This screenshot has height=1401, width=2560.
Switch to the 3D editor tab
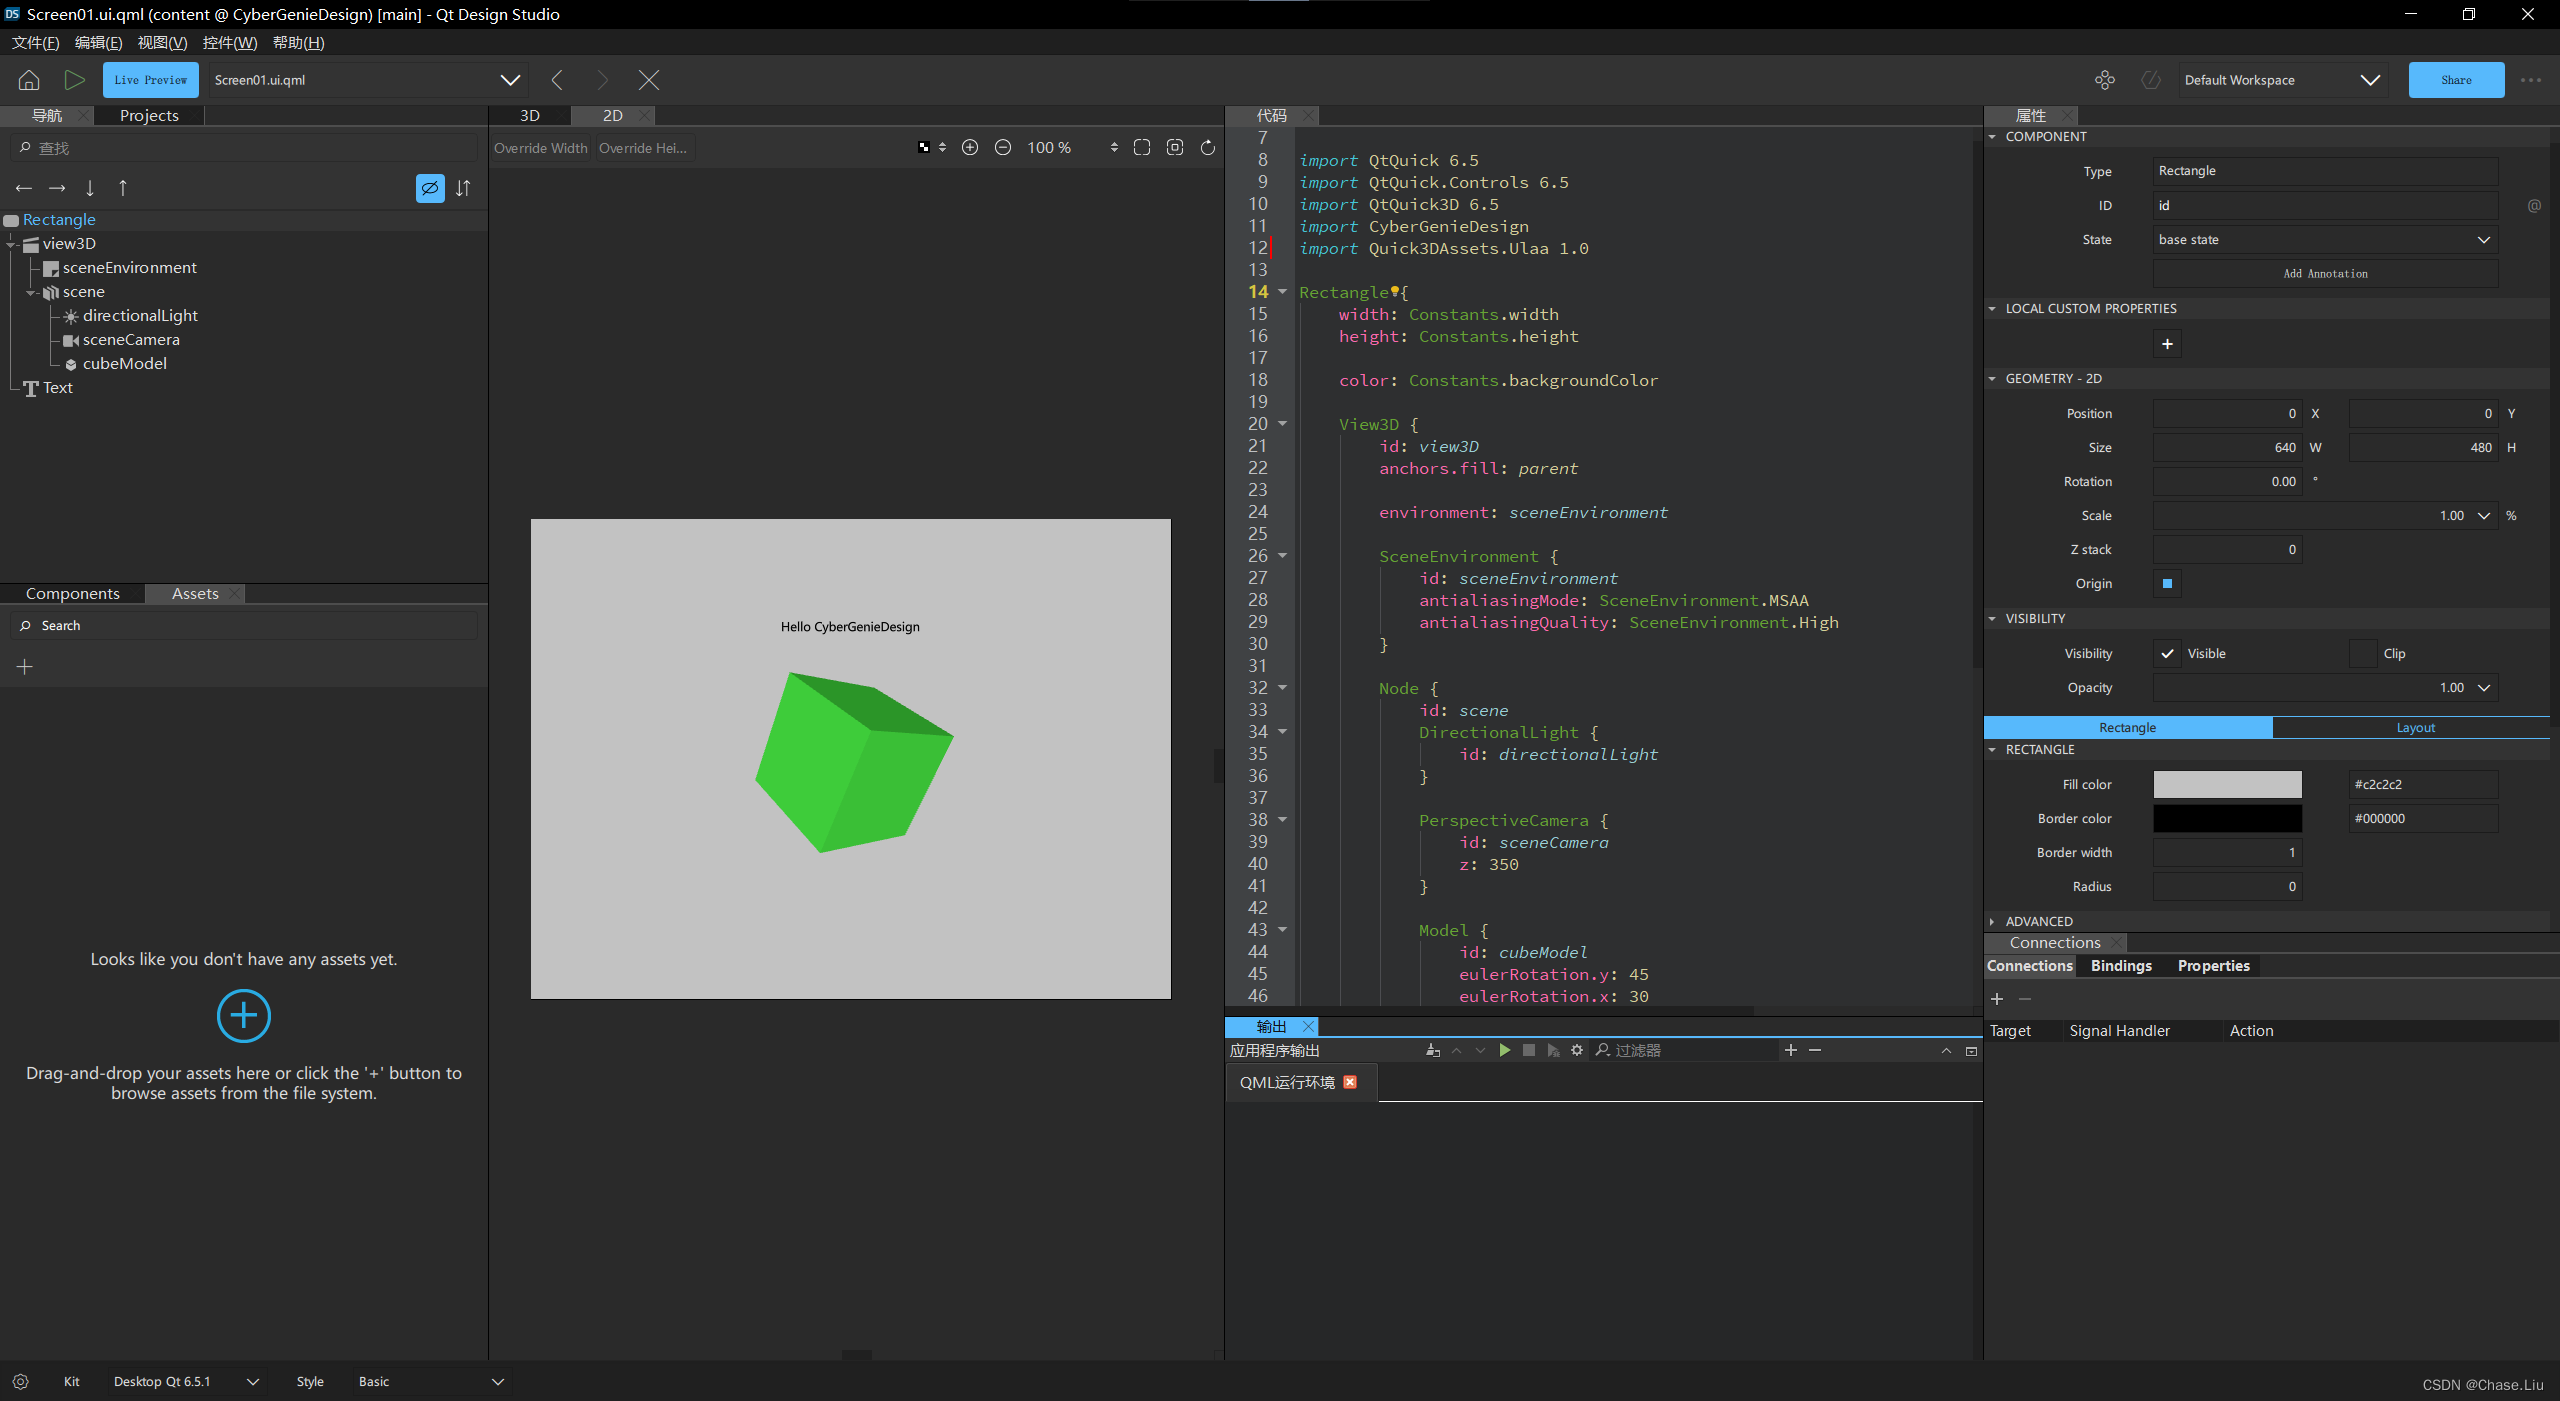[529, 115]
